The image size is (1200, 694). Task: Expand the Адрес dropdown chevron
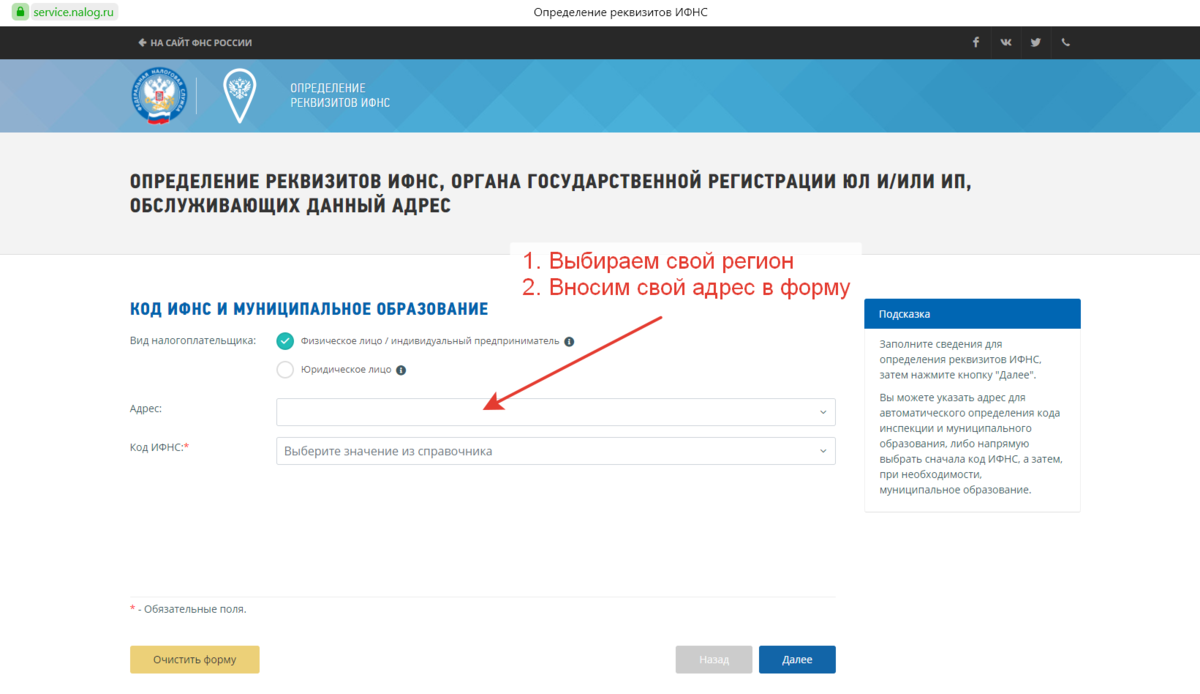[x=823, y=412]
